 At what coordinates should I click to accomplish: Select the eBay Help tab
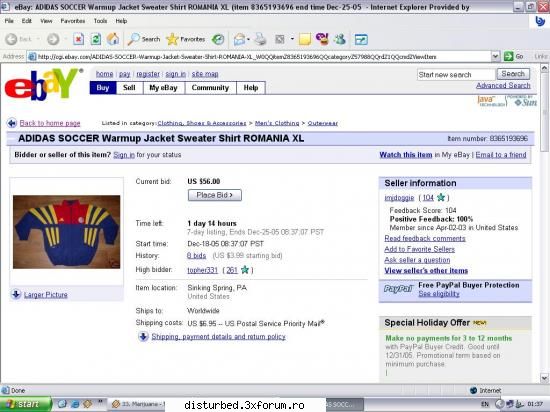click(251, 88)
